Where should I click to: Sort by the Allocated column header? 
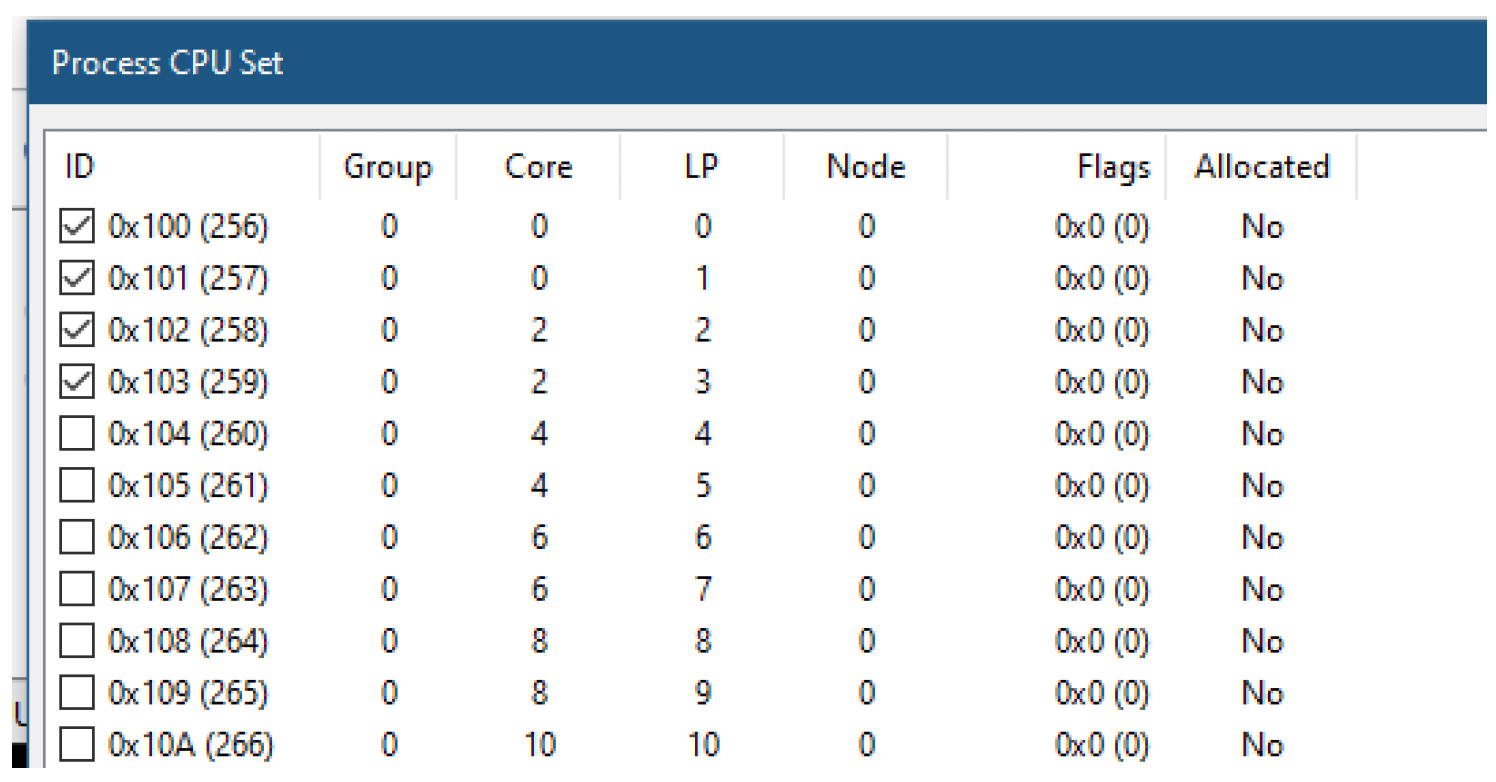[x=1261, y=166]
